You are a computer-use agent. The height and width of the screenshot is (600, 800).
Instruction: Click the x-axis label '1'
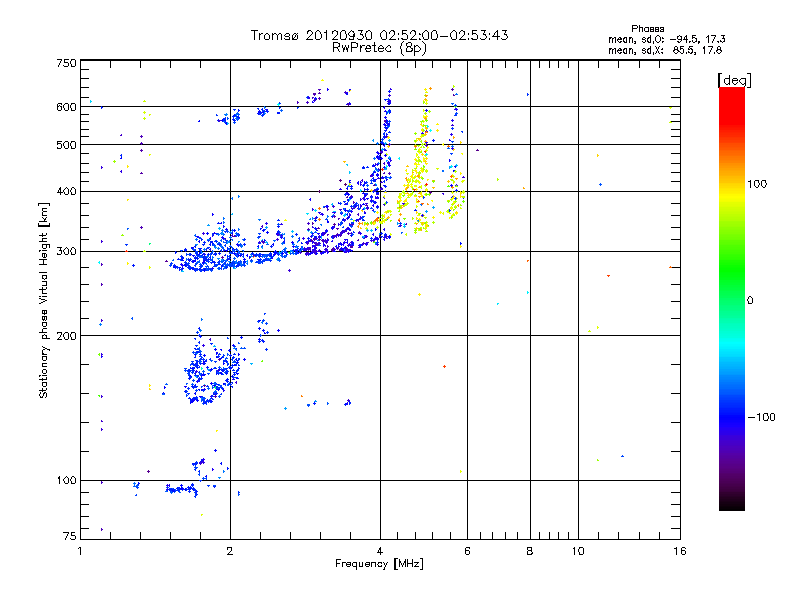pyautogui.click(x=80, y=551)
